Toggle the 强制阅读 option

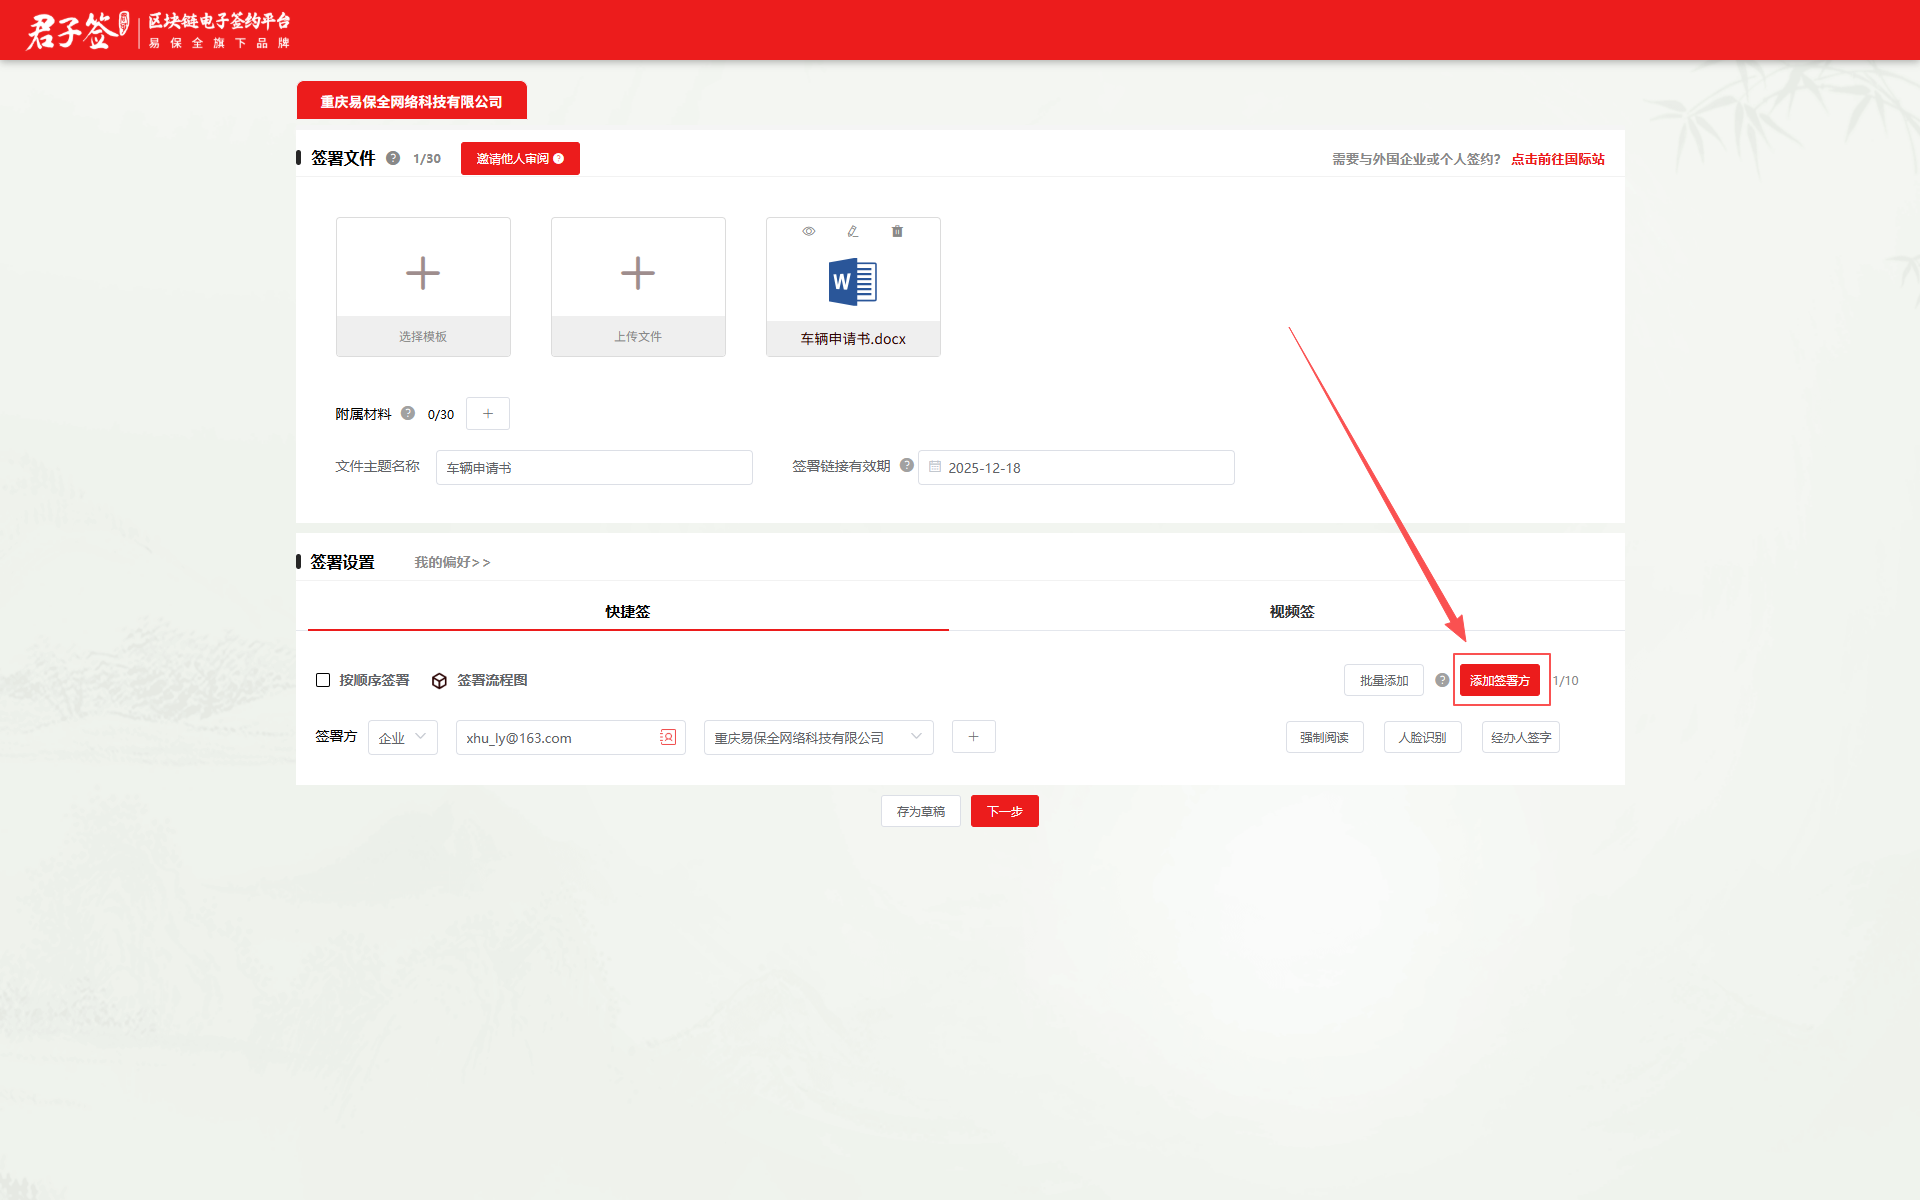click(1324, 737)
